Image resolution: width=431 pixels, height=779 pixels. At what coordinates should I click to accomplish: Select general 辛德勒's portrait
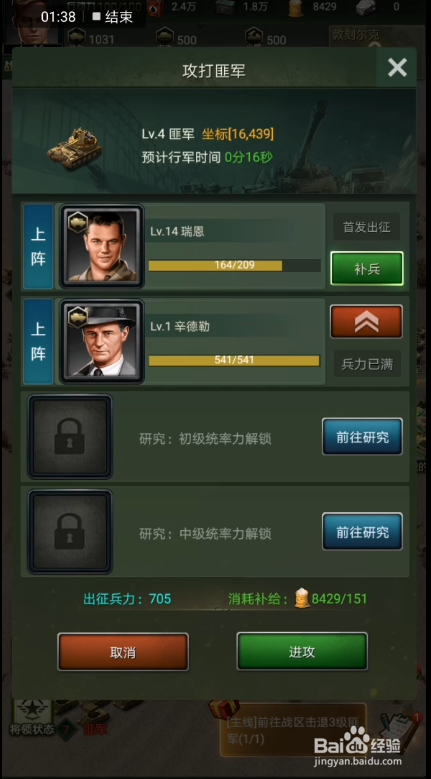pos(102,341)
